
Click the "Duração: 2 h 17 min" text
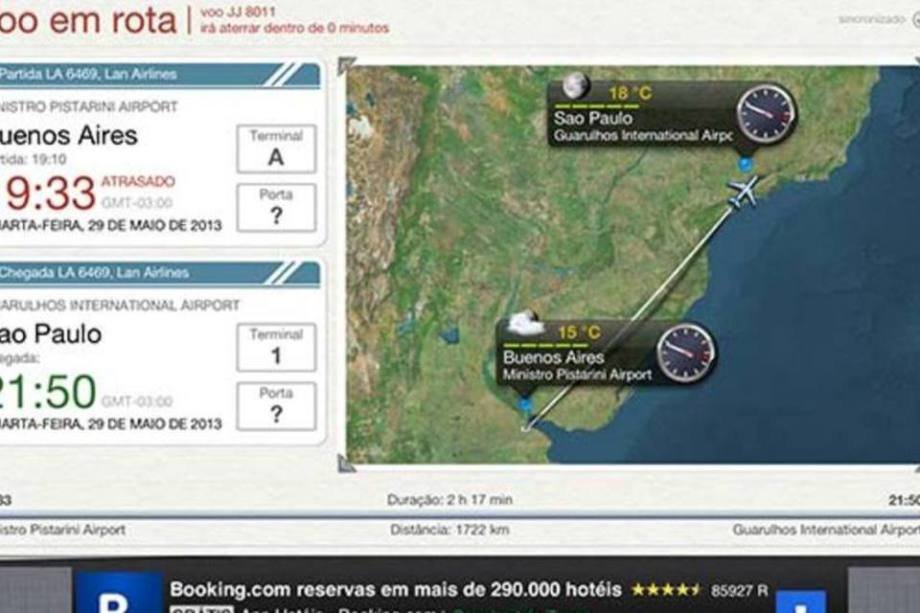(449, 500)
